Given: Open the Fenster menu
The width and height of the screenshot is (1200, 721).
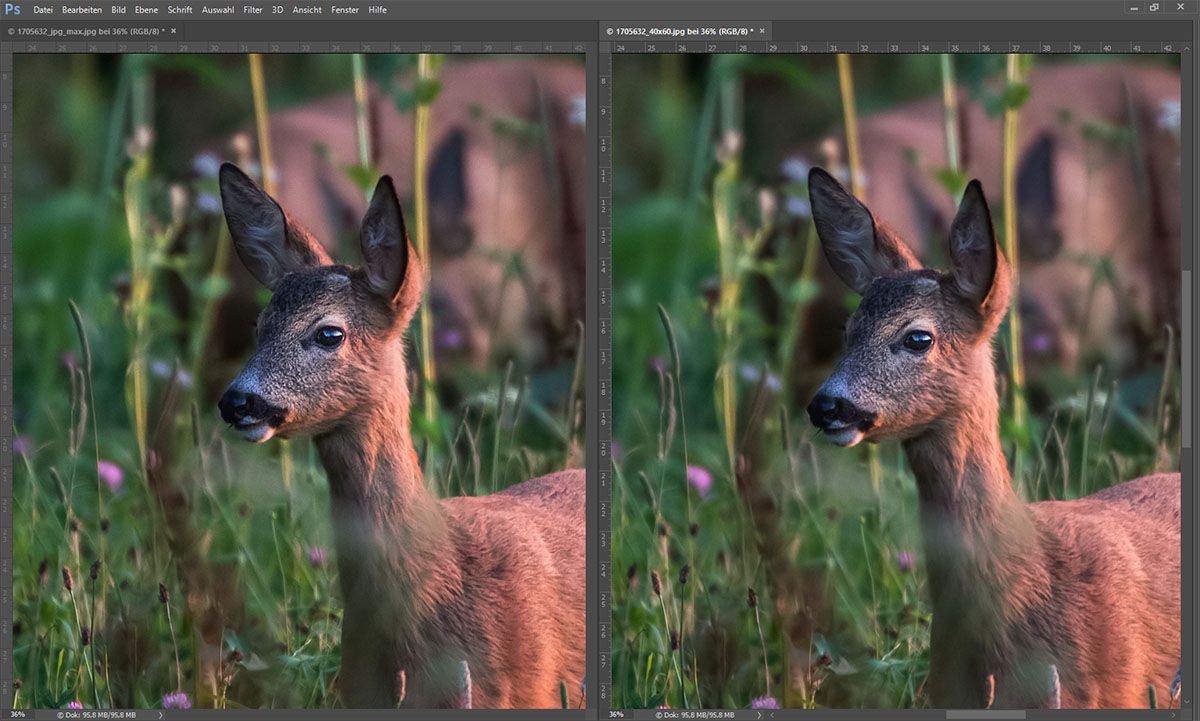Looking at the screenshot, I should [347, 9].
